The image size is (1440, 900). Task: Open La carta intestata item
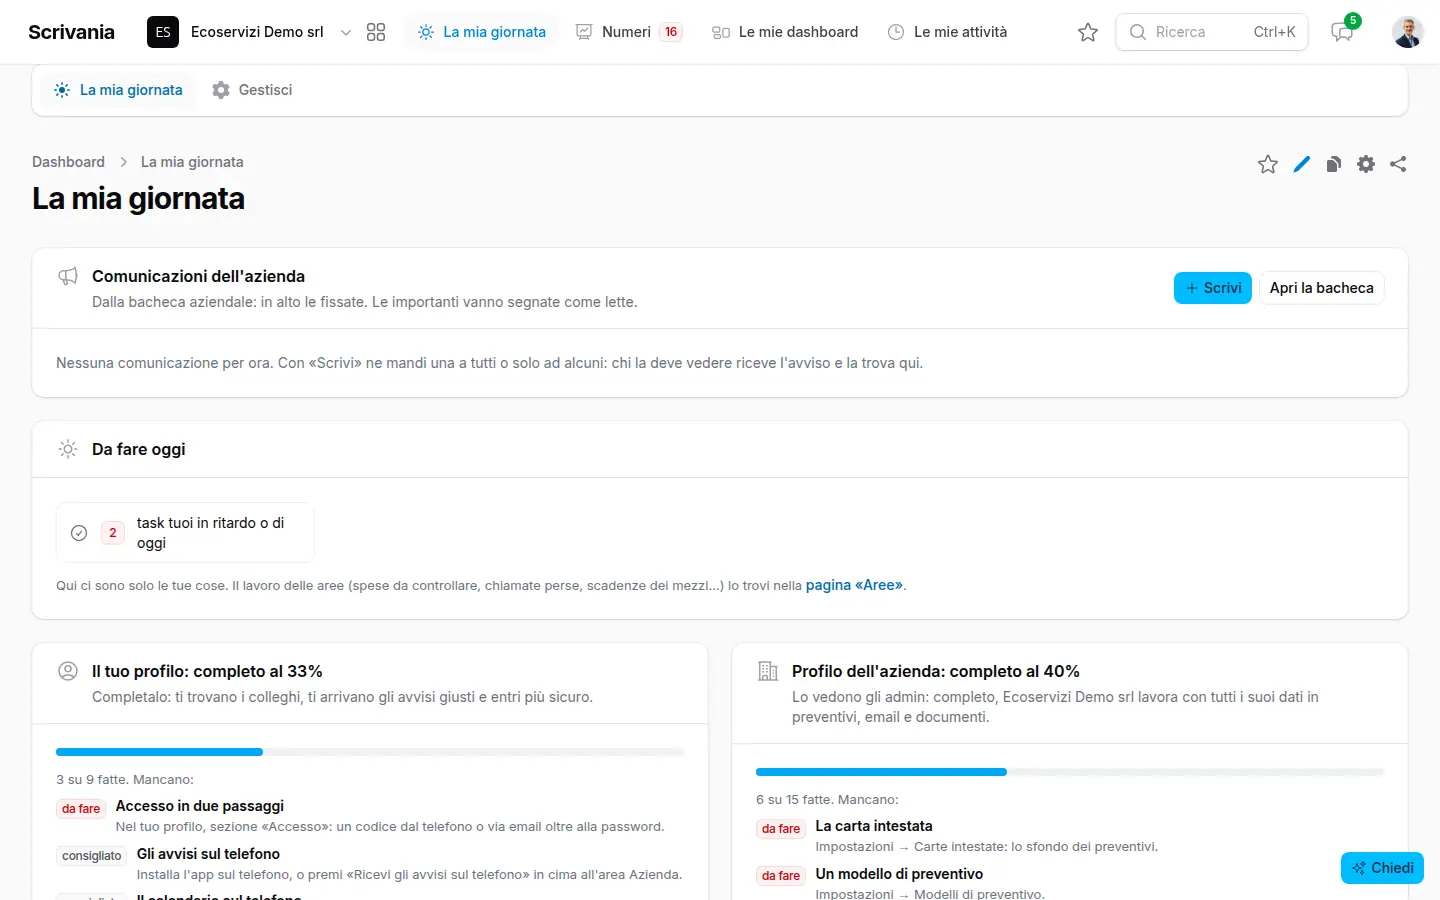[x=874, y=826]
